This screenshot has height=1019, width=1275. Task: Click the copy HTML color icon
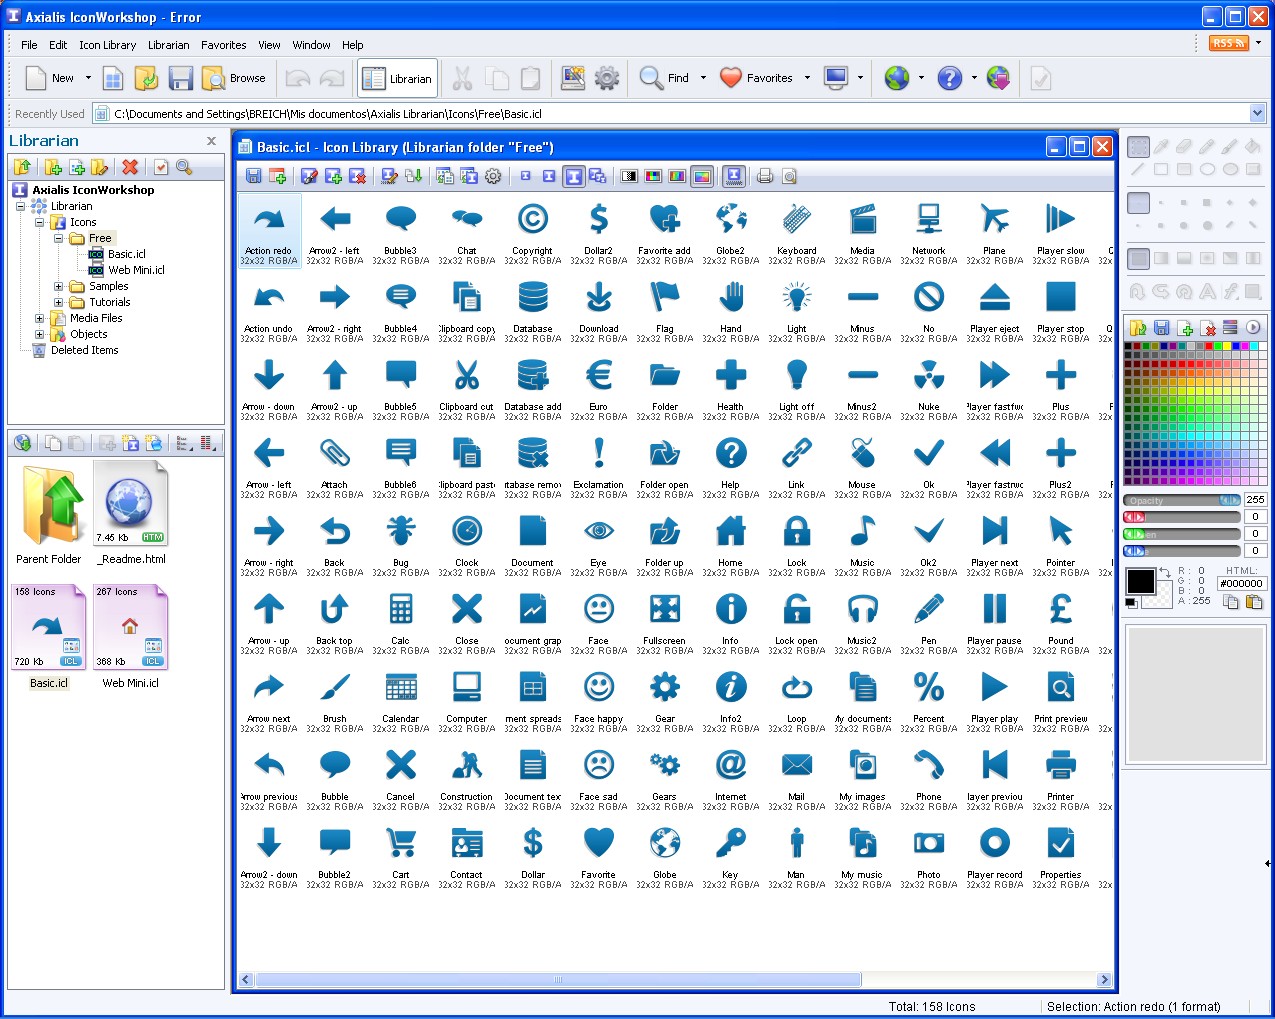[1232, 601]
